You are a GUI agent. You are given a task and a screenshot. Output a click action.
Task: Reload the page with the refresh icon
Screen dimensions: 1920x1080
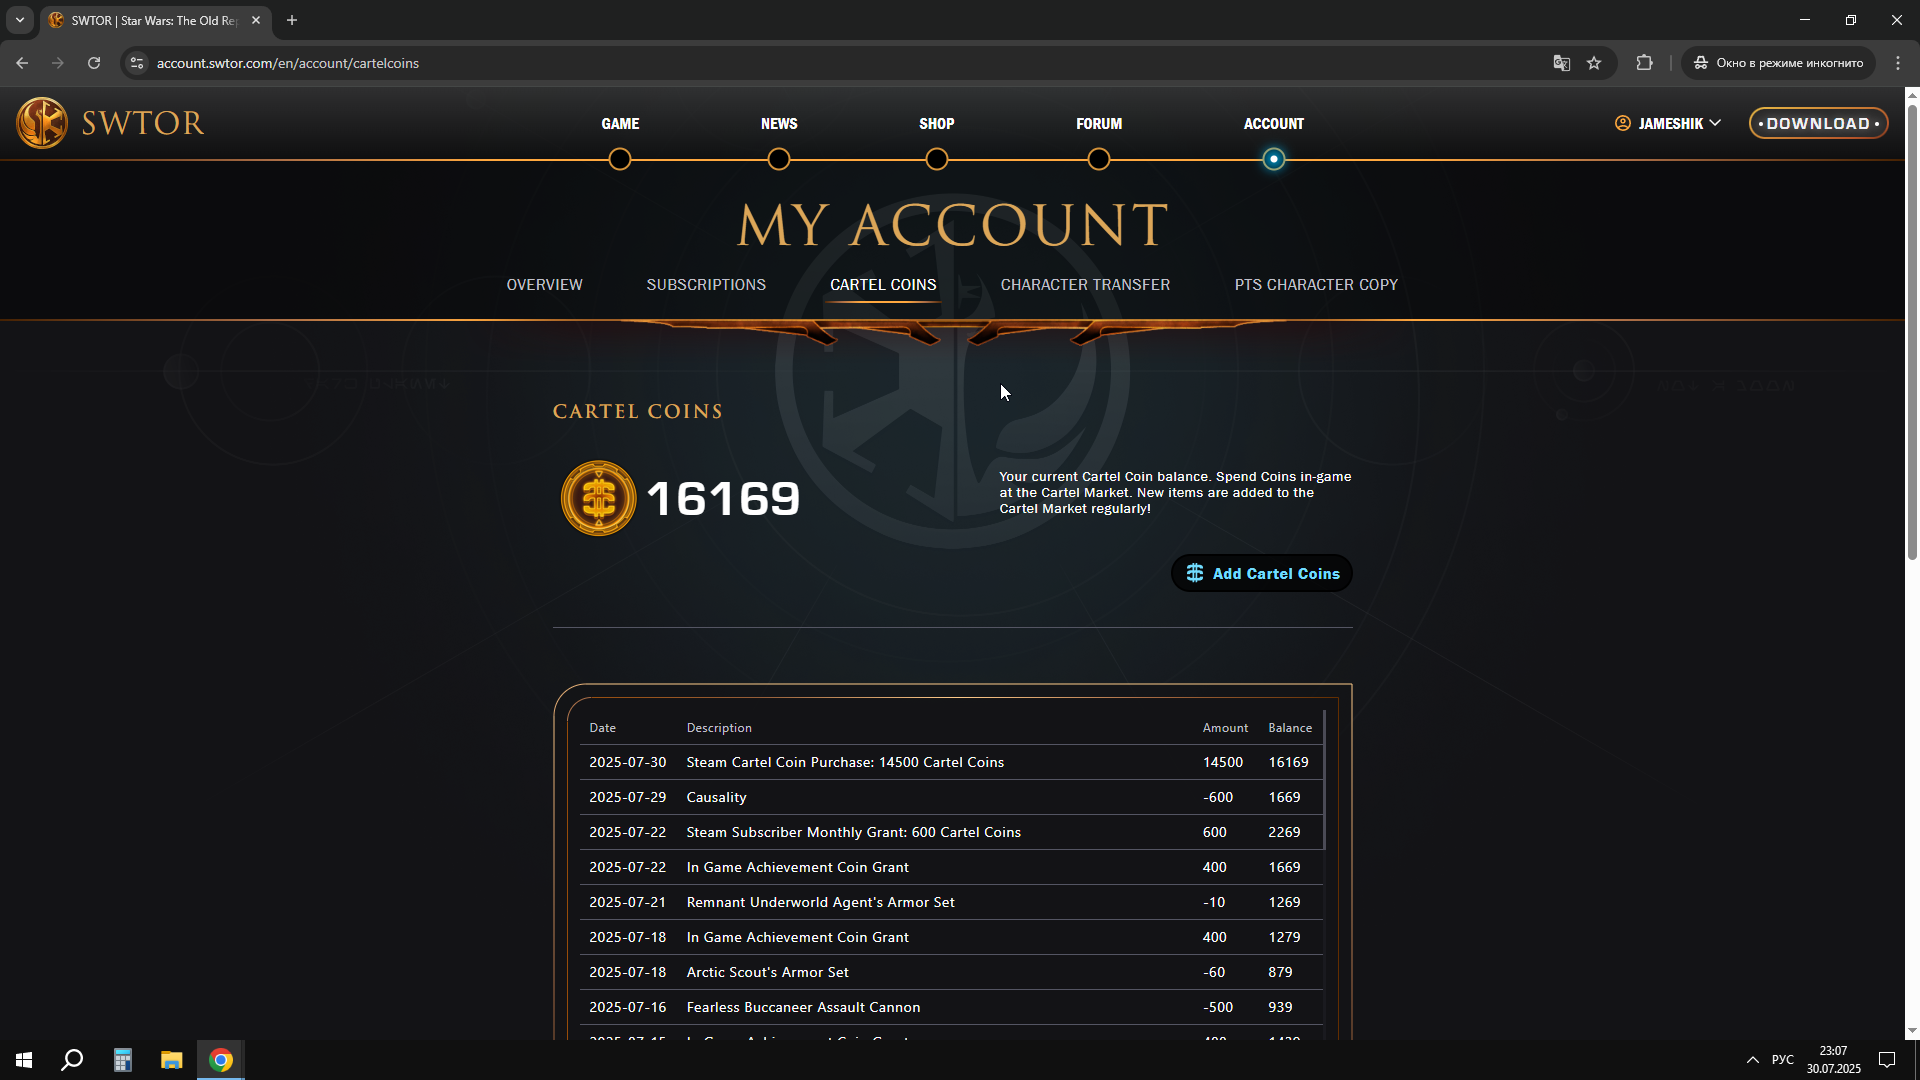[x=94, y=63]
